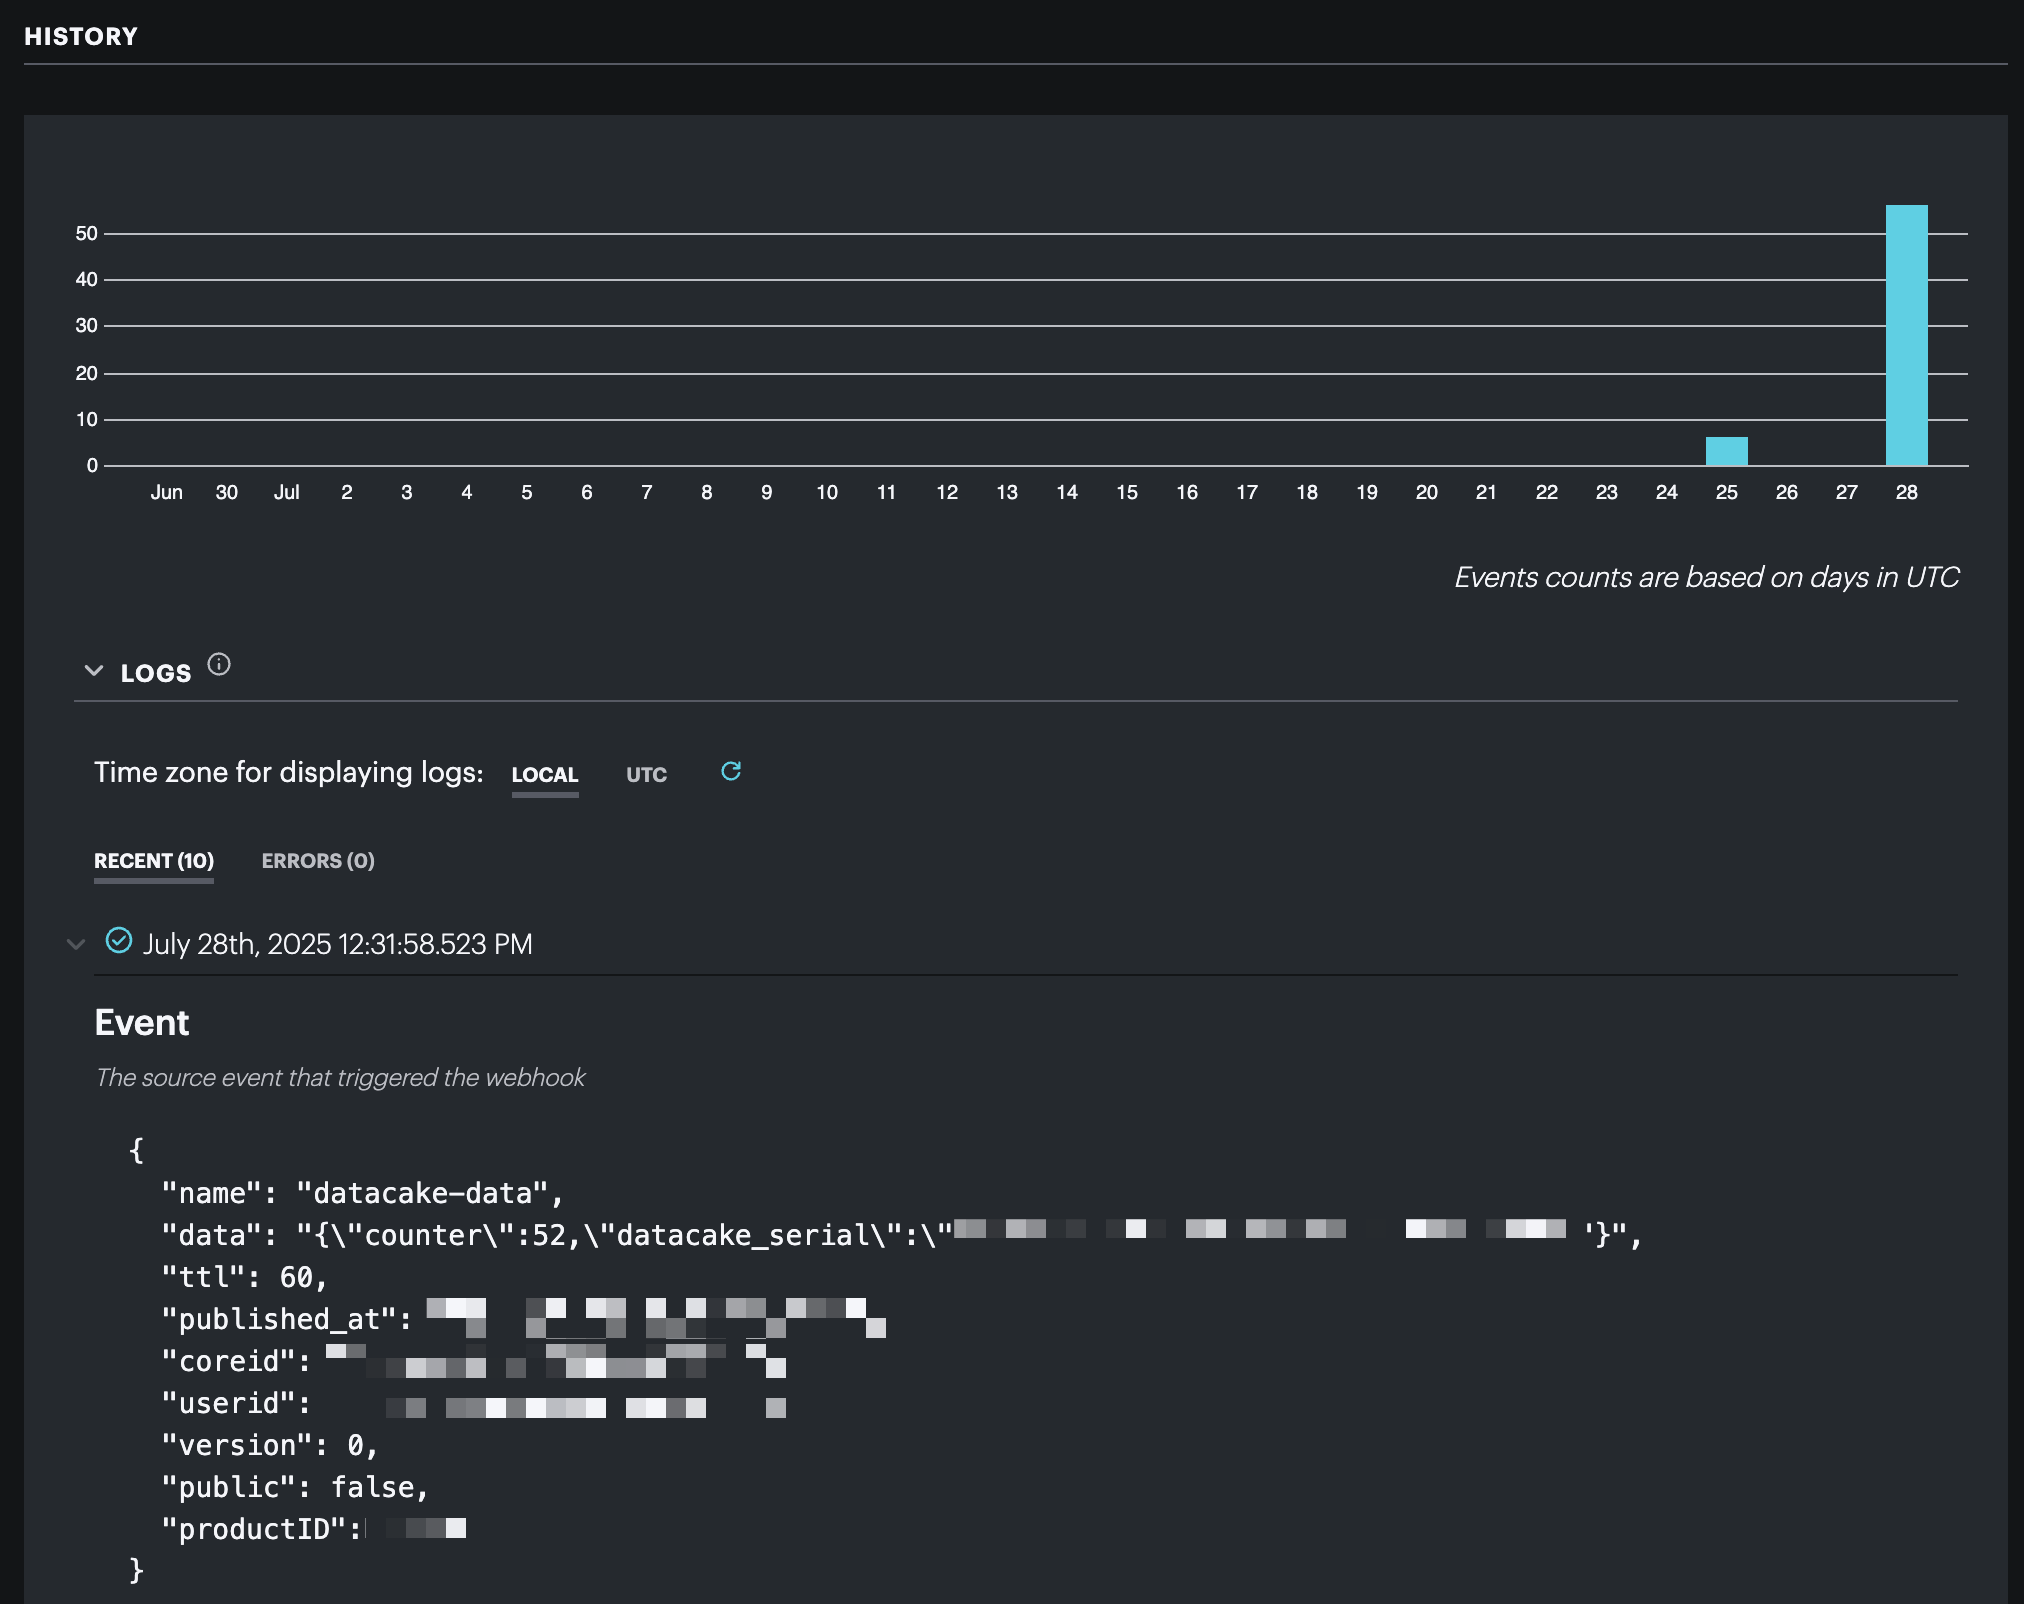Click the "version": 0 line
This screenshot has height=1604, width=2024.
pyautogui.click(x=270, y=1445)
